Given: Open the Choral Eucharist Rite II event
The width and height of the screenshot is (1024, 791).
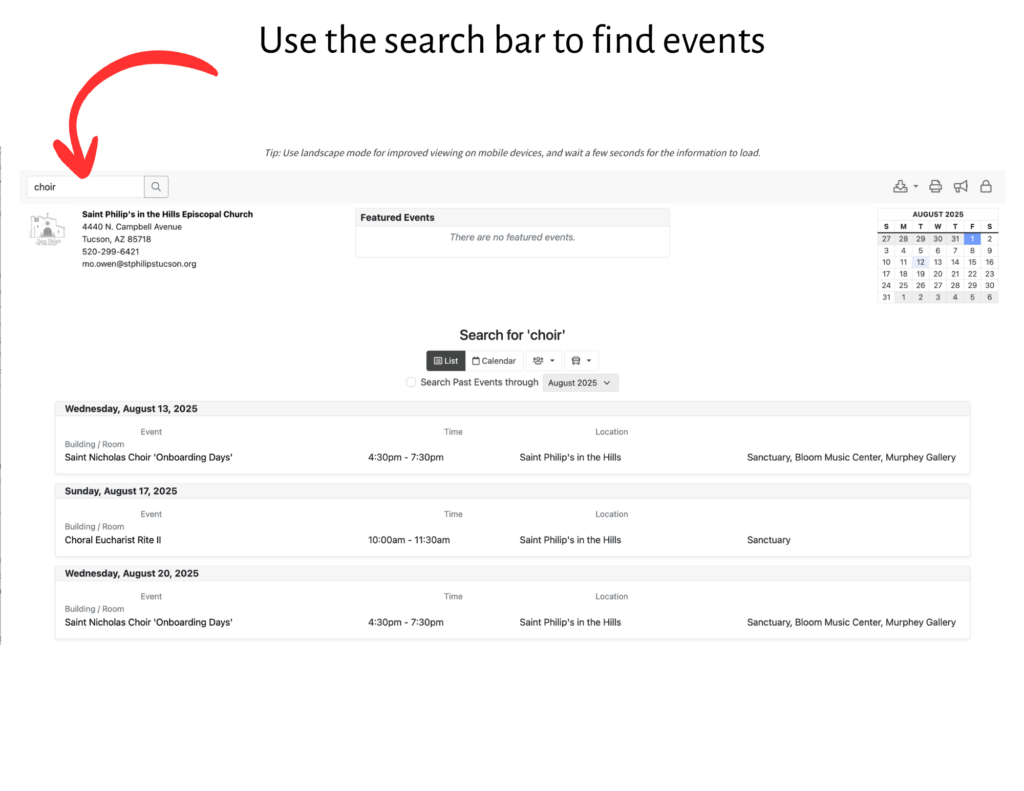Looking at the screenshot, I should click(x=113, y=540).
